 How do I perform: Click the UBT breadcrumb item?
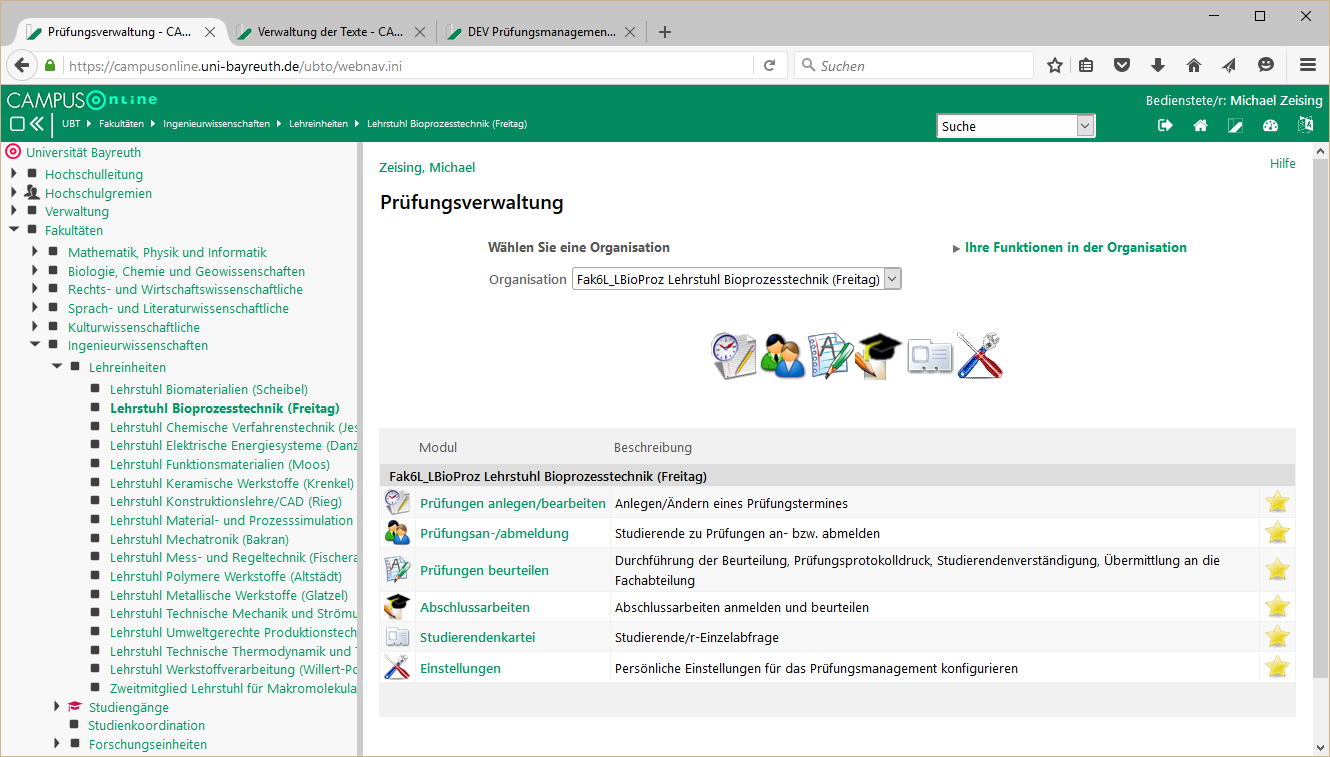(x=71, y=124)
